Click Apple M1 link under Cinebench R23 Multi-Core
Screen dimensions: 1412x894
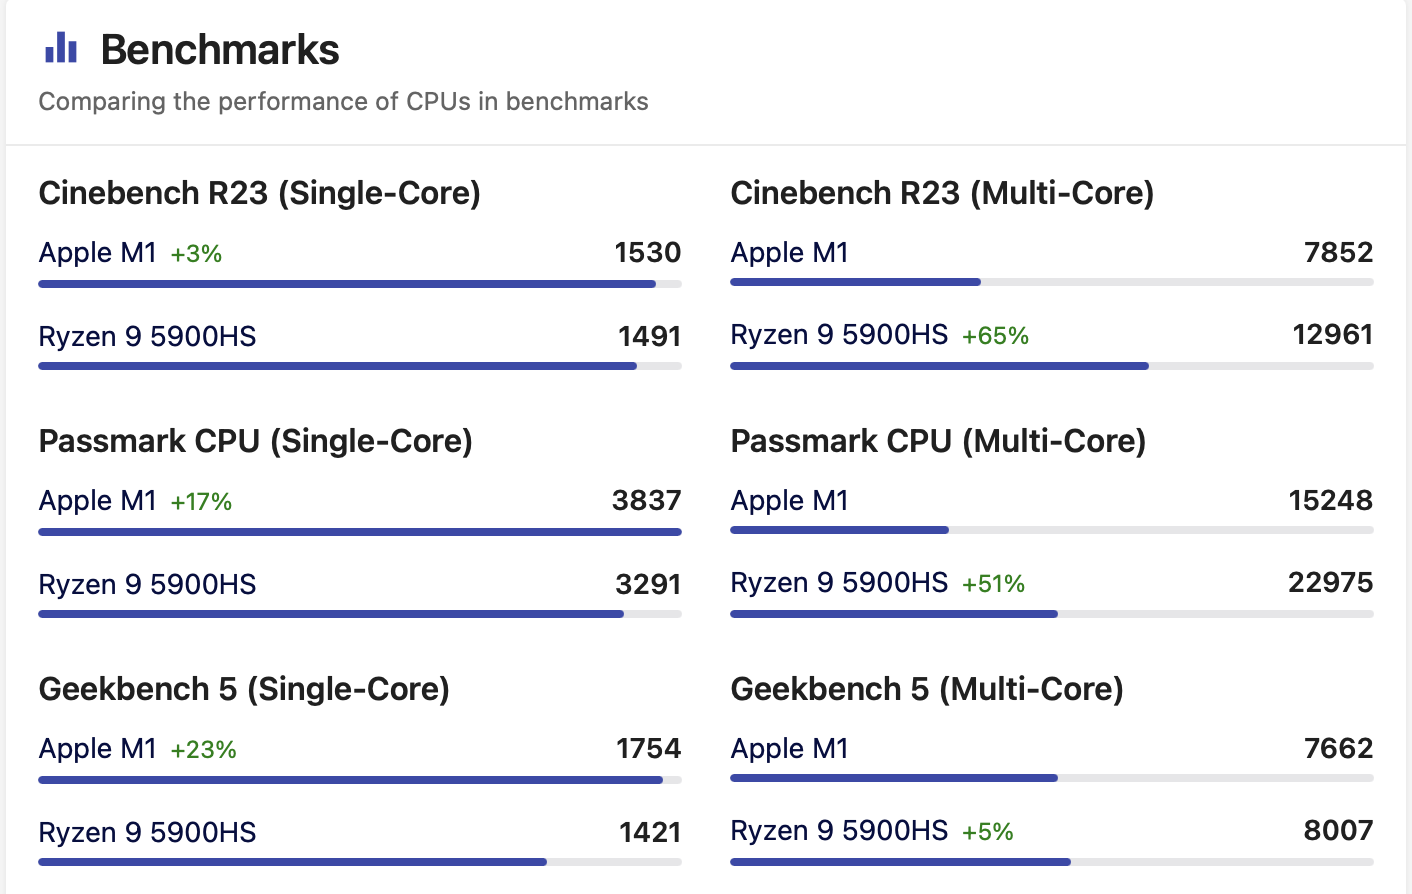[789, 253]
